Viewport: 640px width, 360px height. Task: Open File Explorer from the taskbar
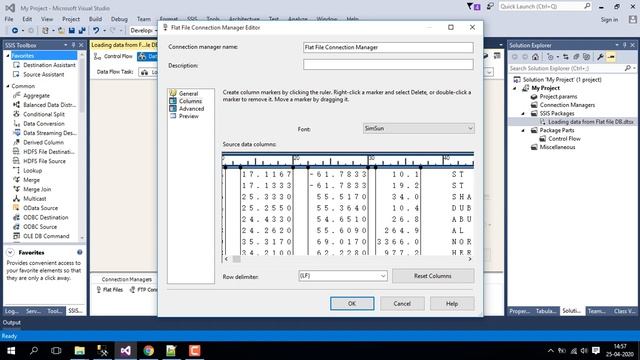click(x=80, y=351)
